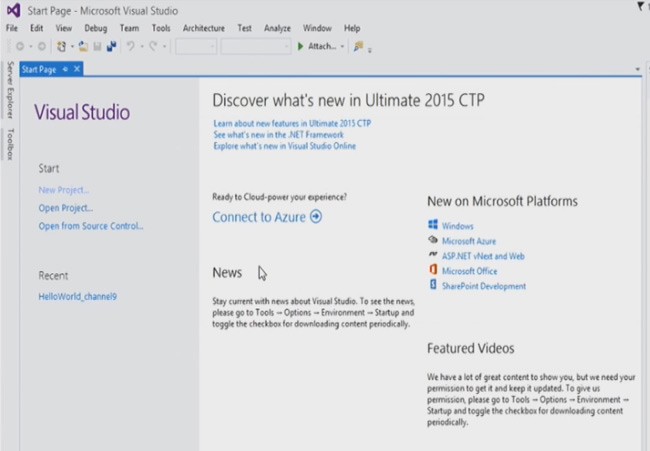The width and height of the screenshot is (650, 451).
Task: Click the Save All toolbar icon
Action: point(112,46)
